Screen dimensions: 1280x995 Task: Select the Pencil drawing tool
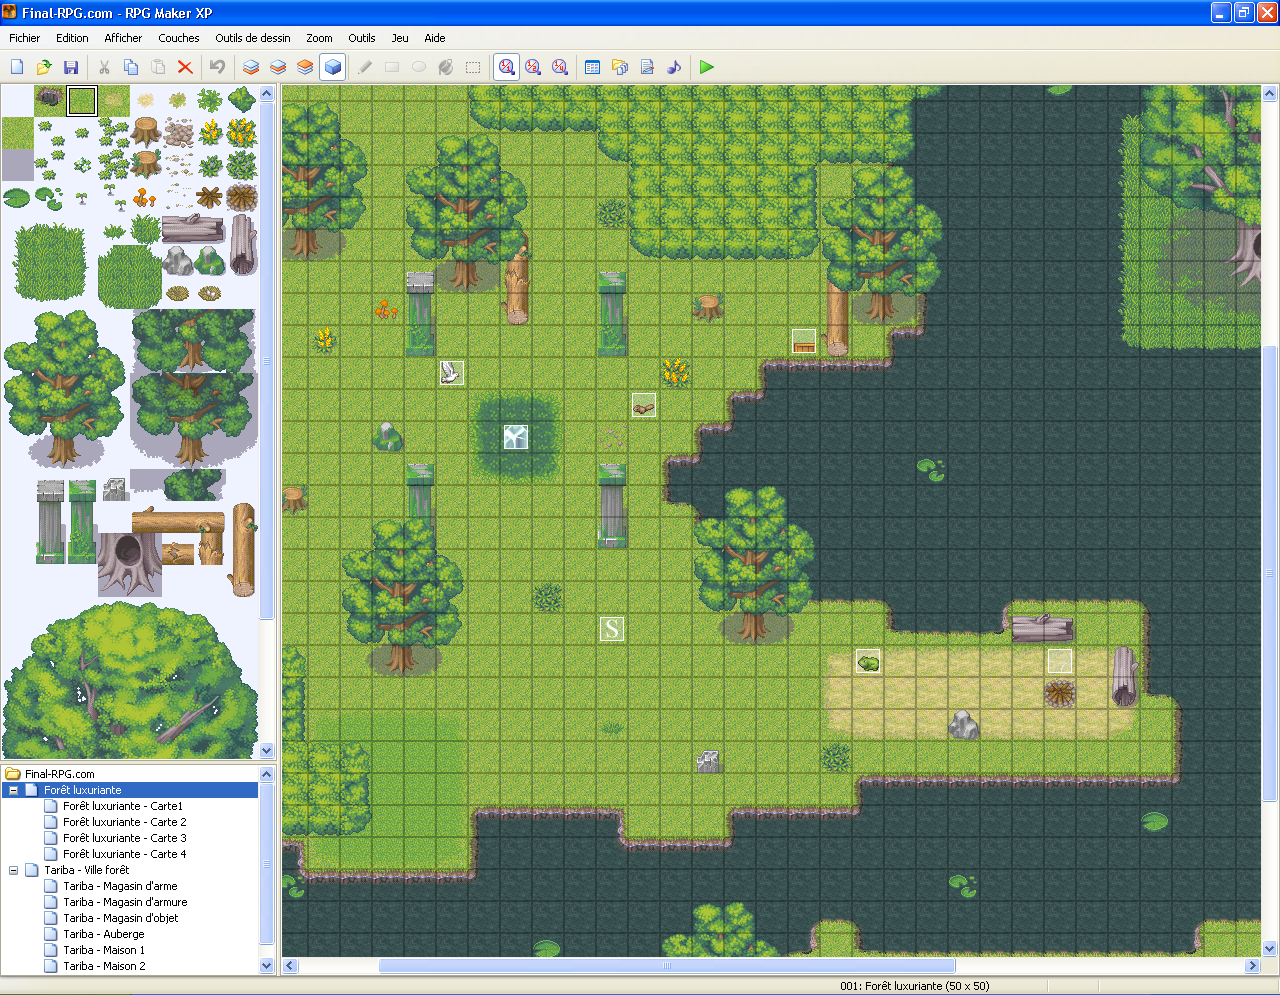(365, 67)
